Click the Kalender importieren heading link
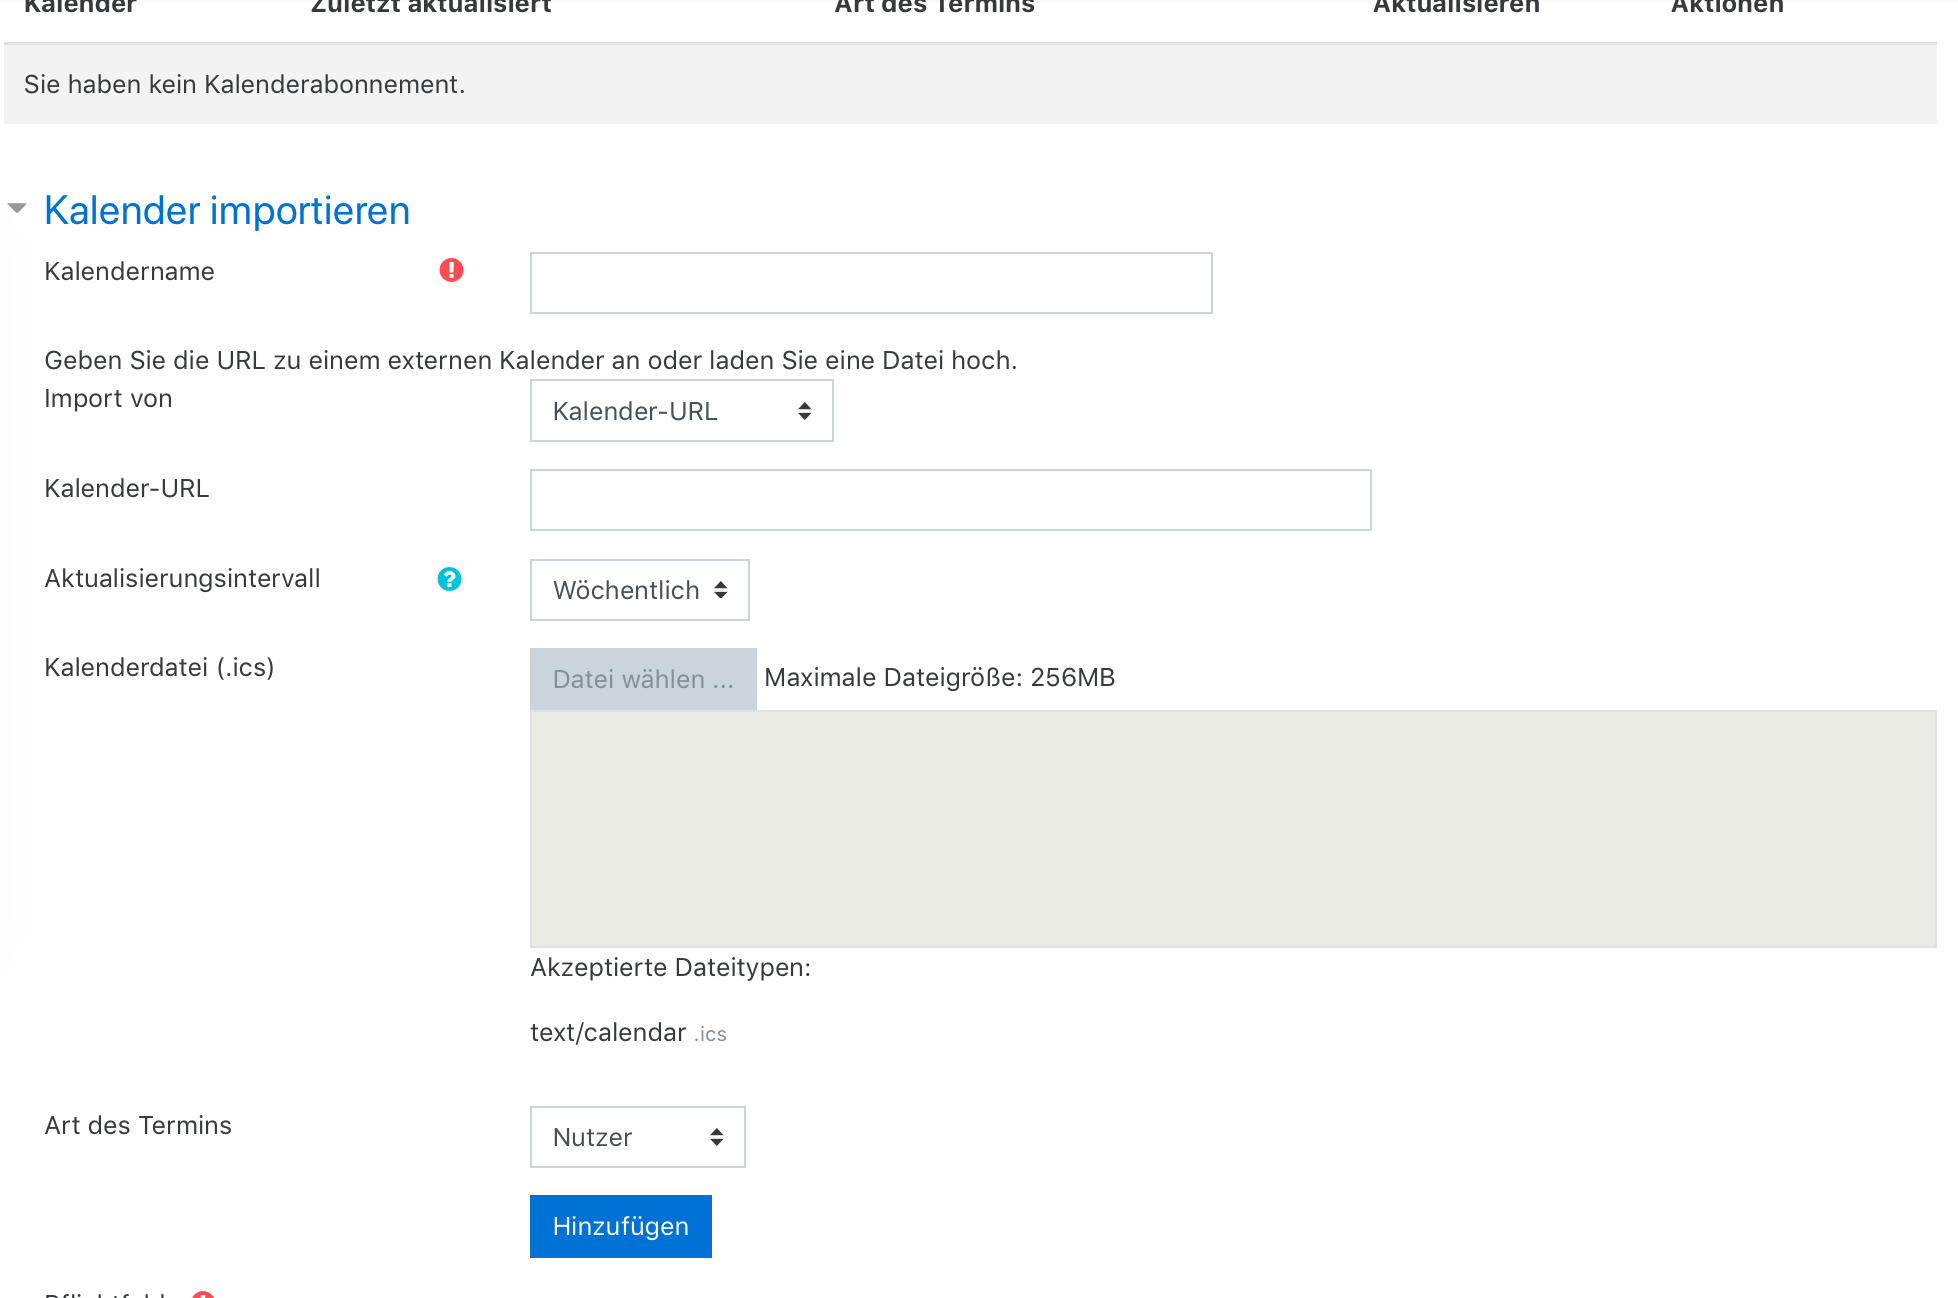The width and height of the screenshot is (1958, 1298). click(227, 211)
